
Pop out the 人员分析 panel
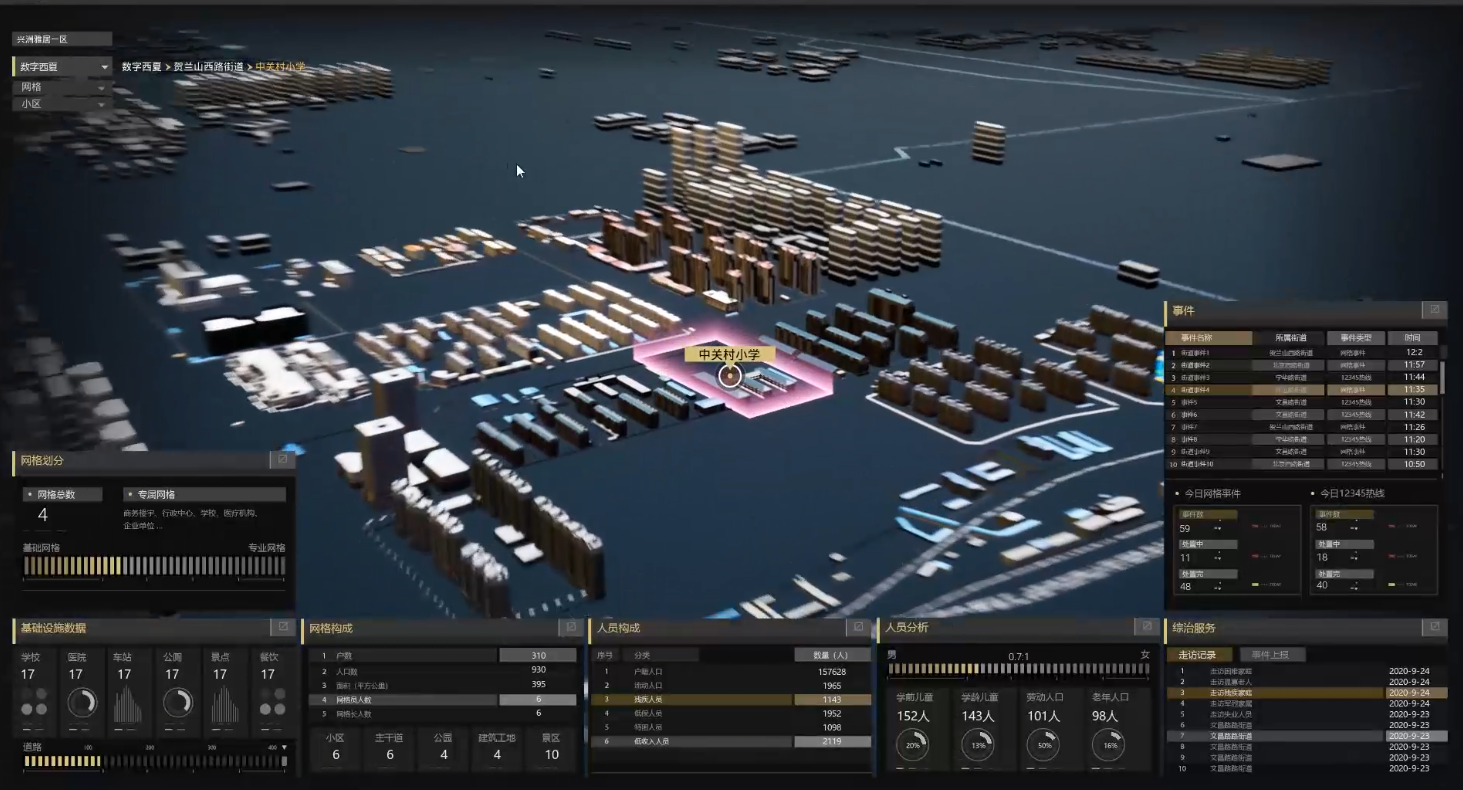tap(1145, 627)
